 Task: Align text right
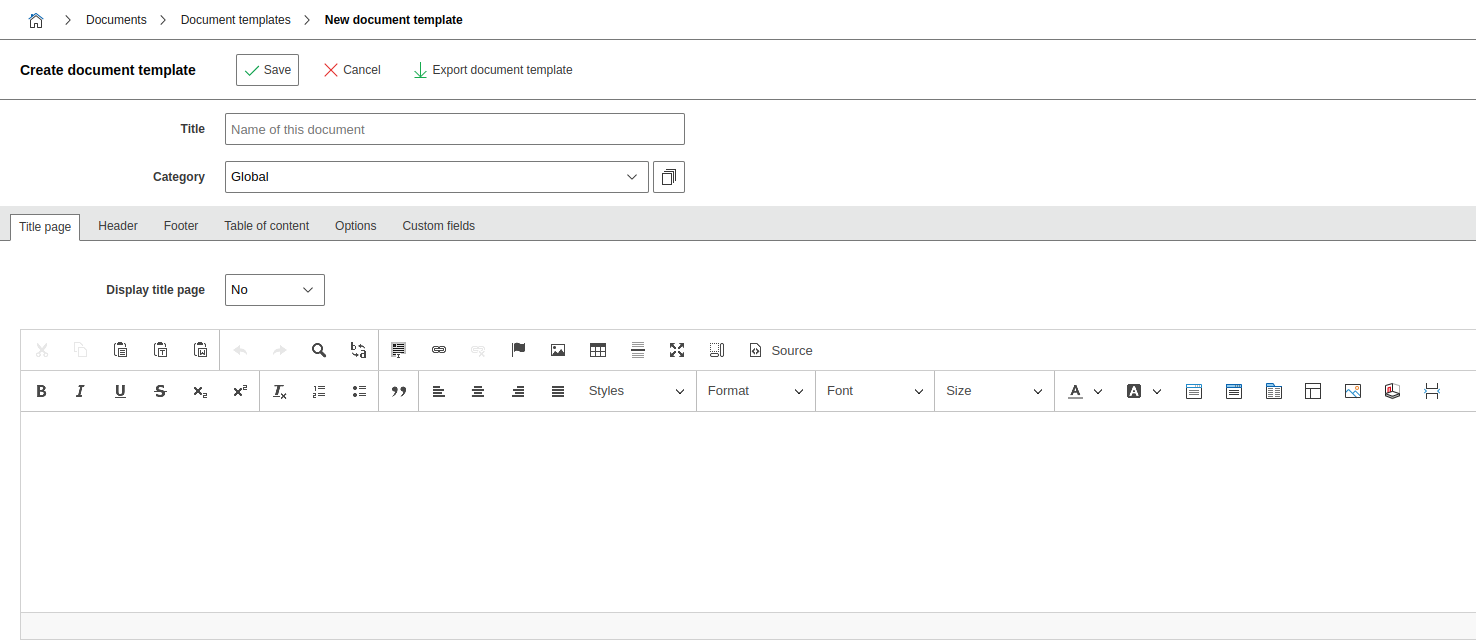point(518,391)
